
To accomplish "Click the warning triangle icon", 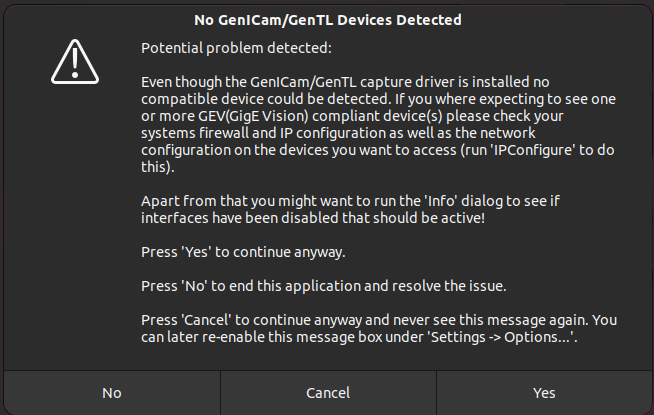I will tap(75, 62).
